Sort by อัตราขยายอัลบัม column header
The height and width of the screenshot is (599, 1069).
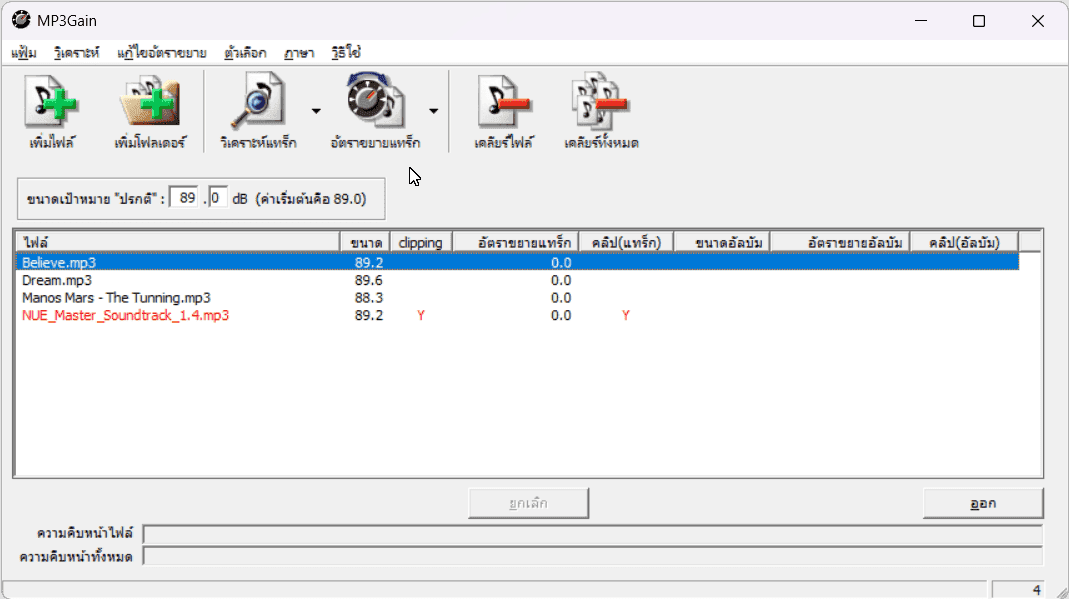pyautogui.click(x=840, y=243)
